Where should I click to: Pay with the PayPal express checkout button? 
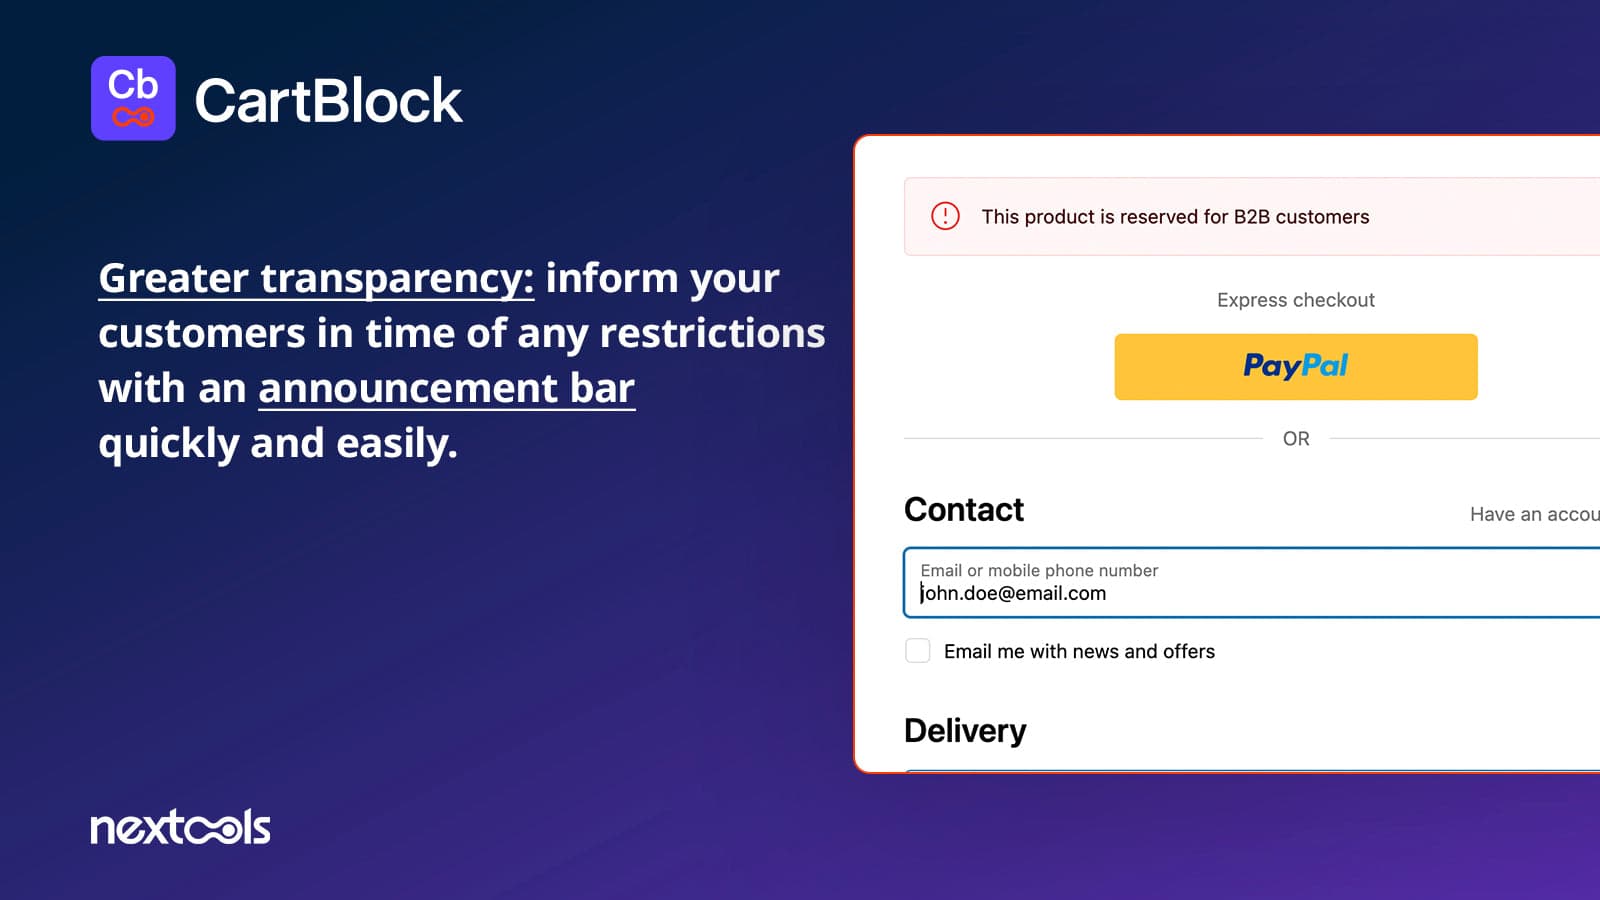pyautogui.click(x=1295, y=367)
